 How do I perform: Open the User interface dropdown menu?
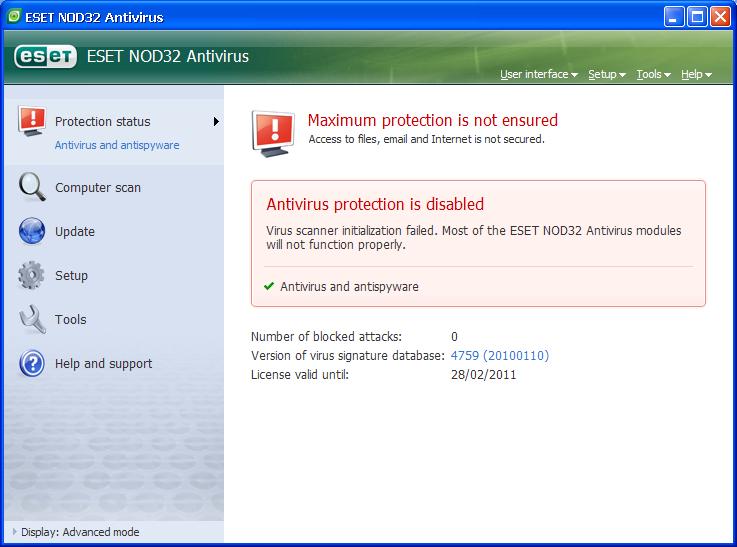pos(539,74)
